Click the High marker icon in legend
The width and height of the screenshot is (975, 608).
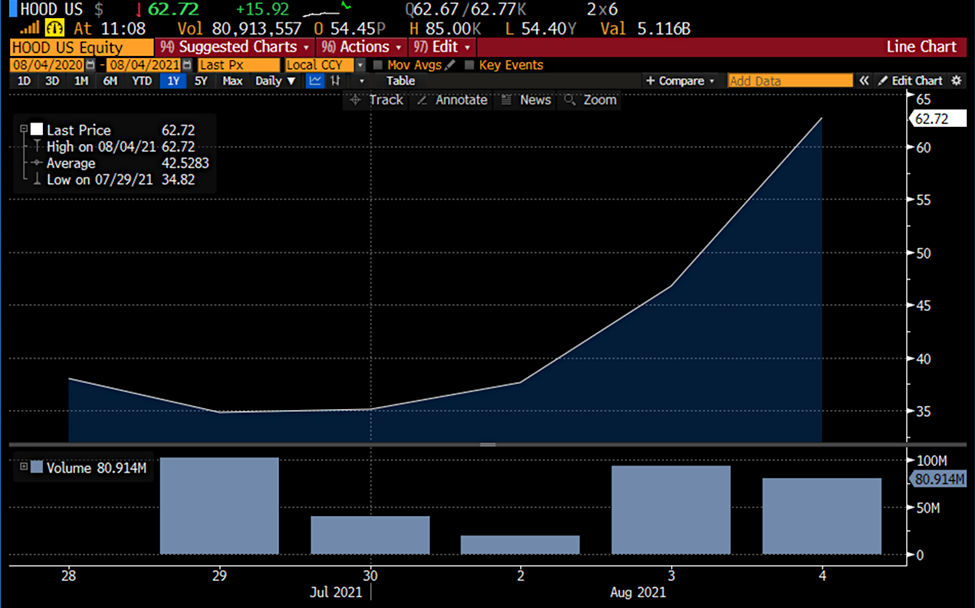click(37, 146)
